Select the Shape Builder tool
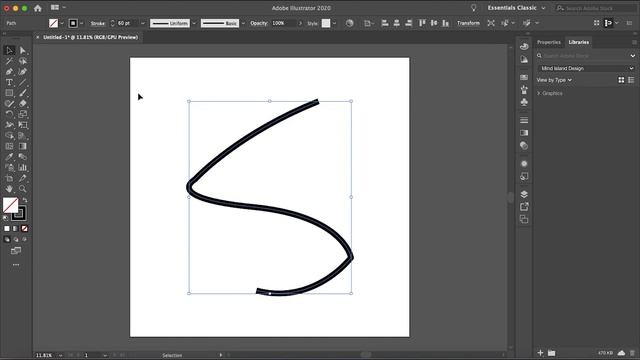Screen dimensions: 640x360 (9, 136)
